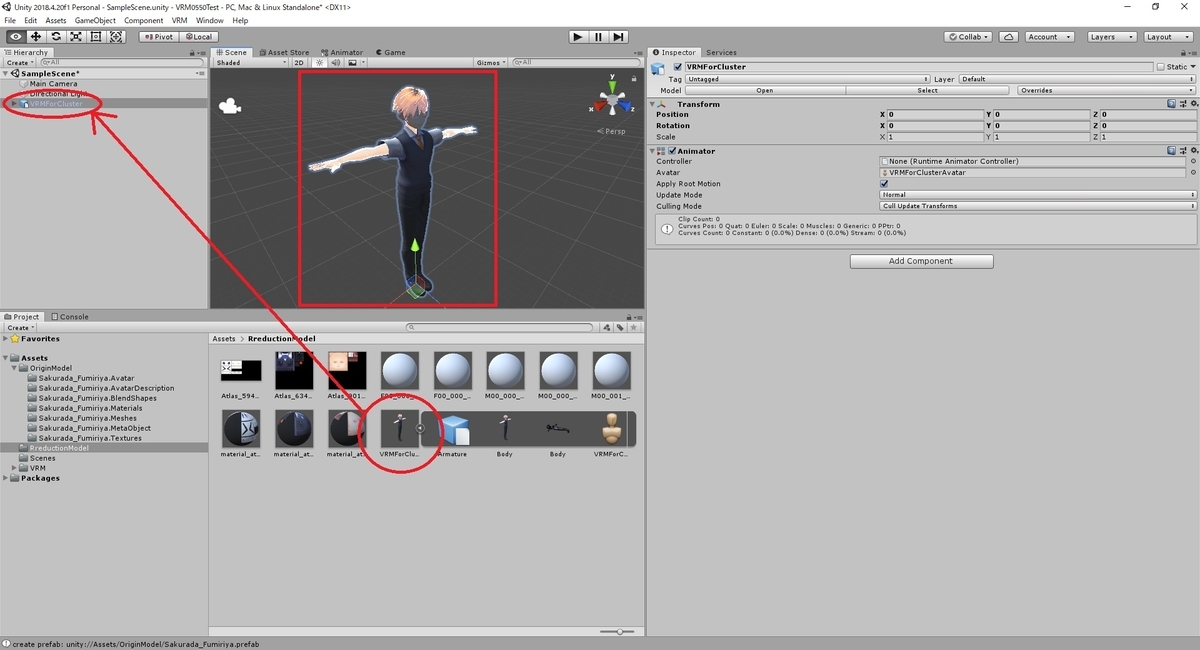Switch to the Services tab
The height and width of the screenshot is (650, 1200).
coord(721,52)
